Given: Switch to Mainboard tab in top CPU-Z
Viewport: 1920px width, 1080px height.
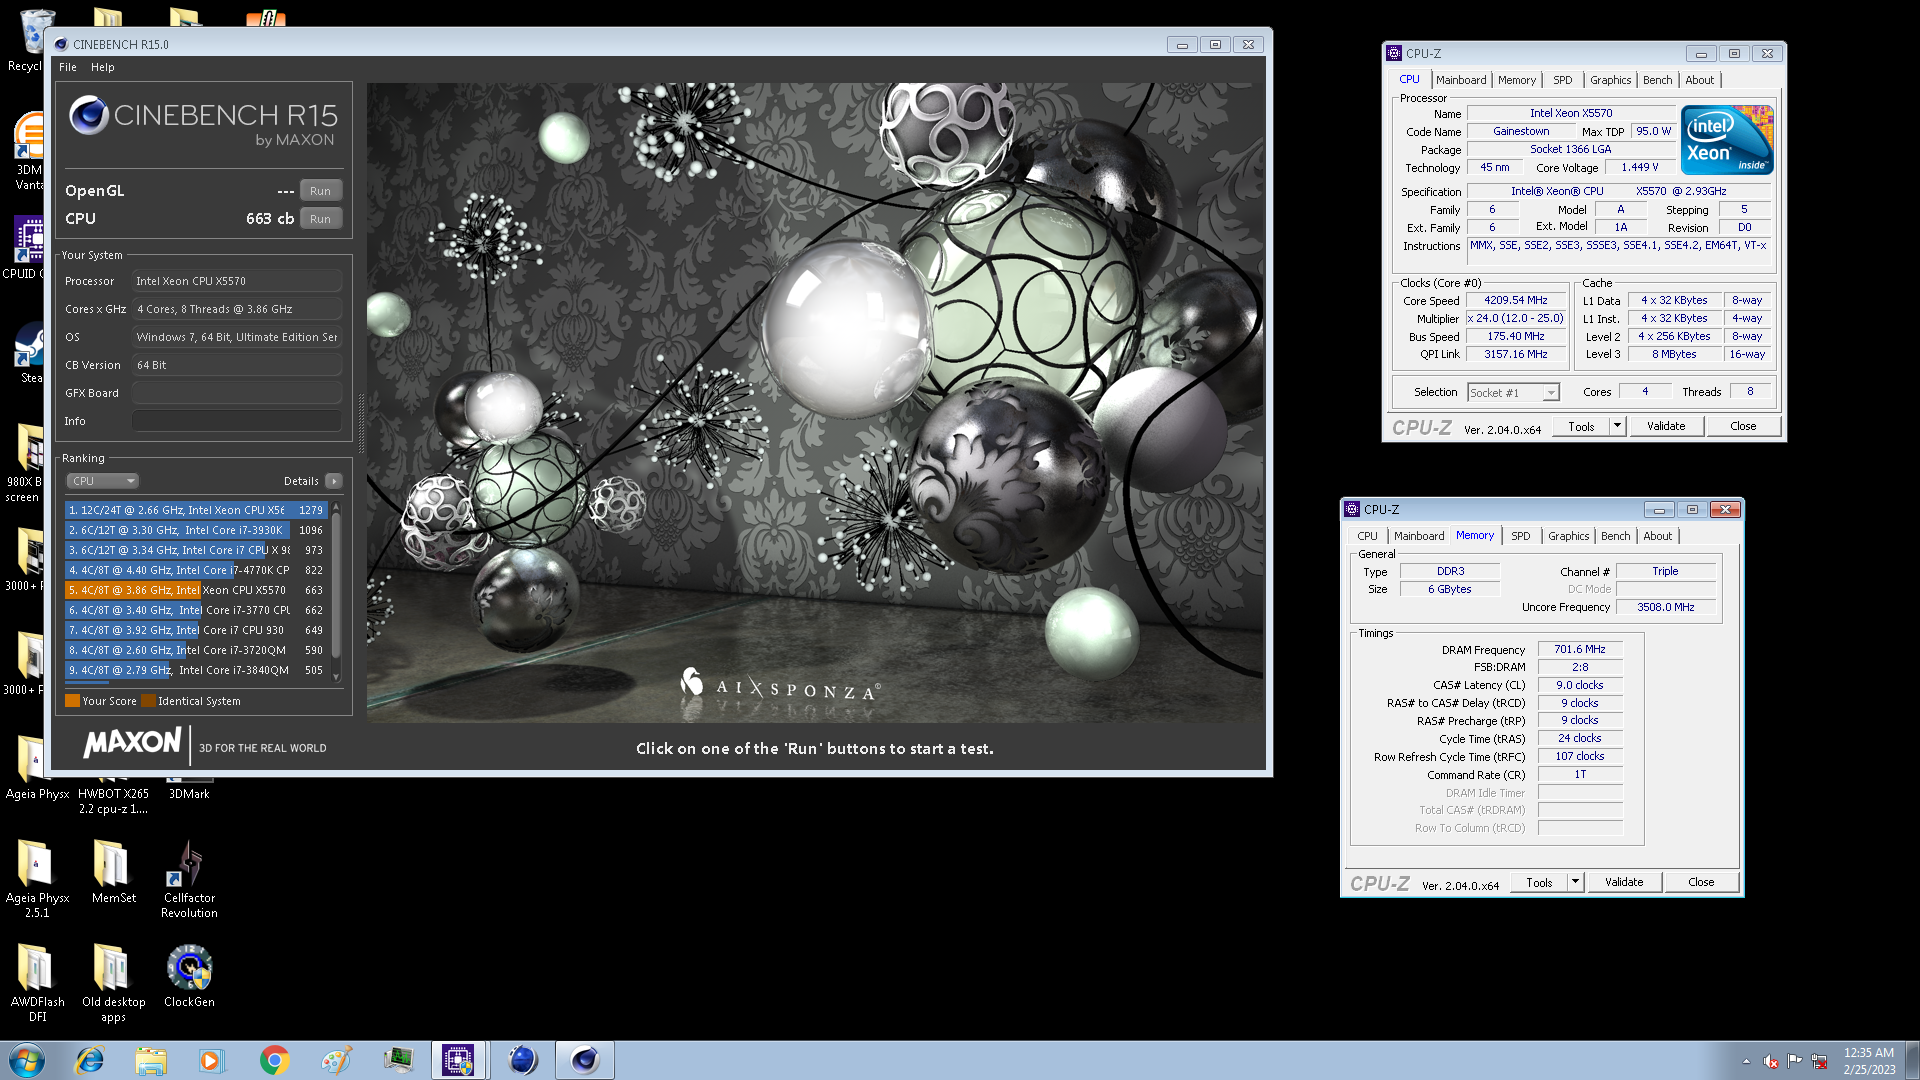Looking at the screenshot, I should click(x=1461, y=80).
